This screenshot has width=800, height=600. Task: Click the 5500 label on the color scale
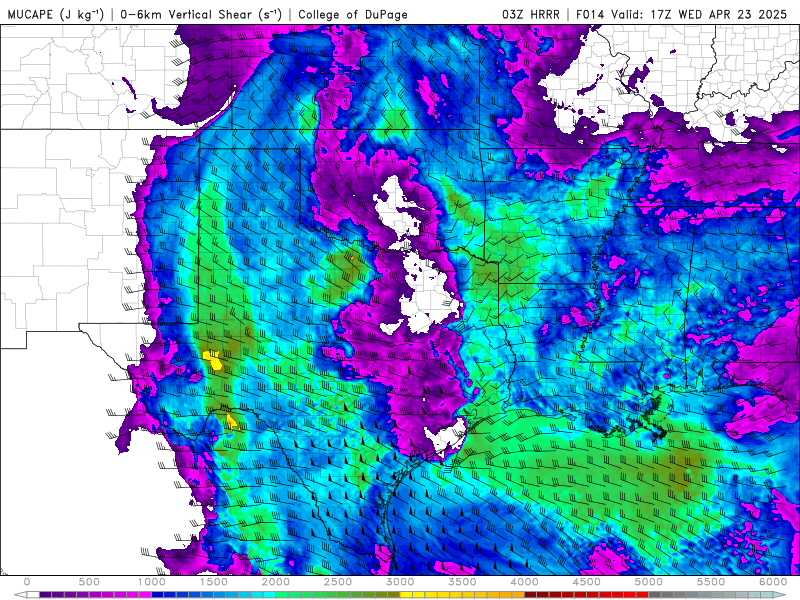[711, 582]
